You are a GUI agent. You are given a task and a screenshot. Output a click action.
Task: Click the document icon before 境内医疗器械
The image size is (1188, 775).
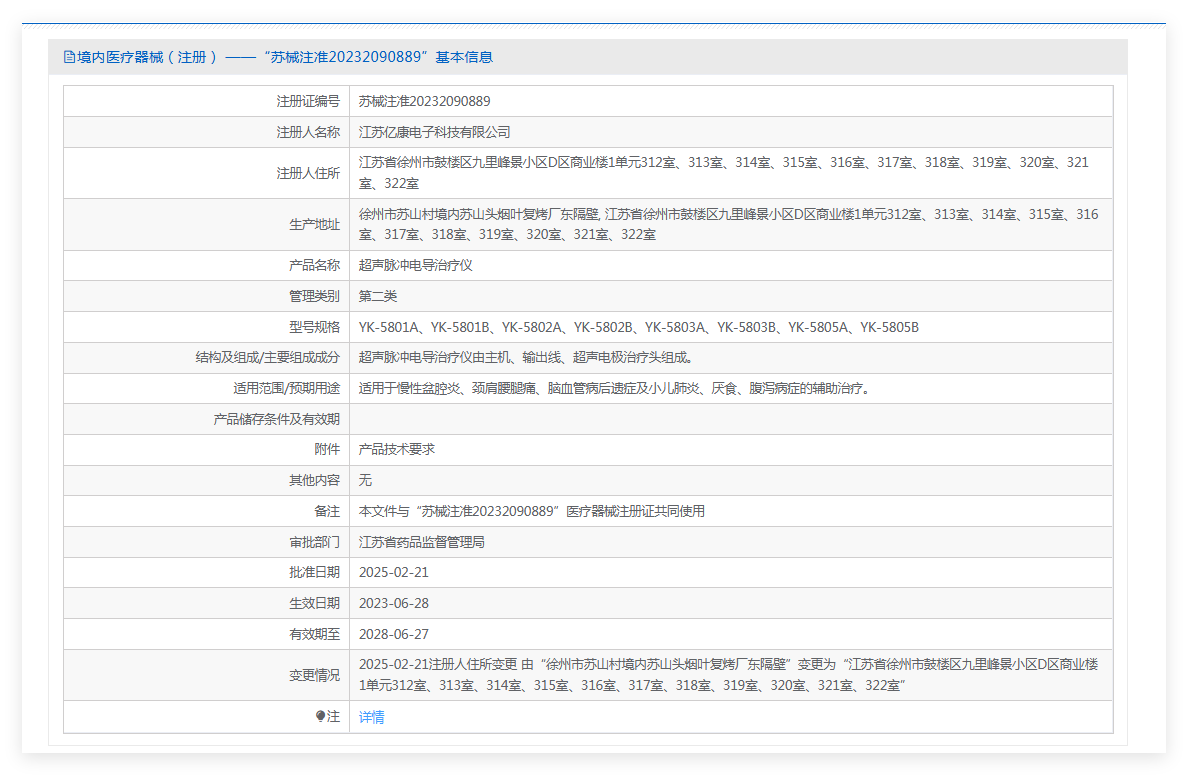69,57
